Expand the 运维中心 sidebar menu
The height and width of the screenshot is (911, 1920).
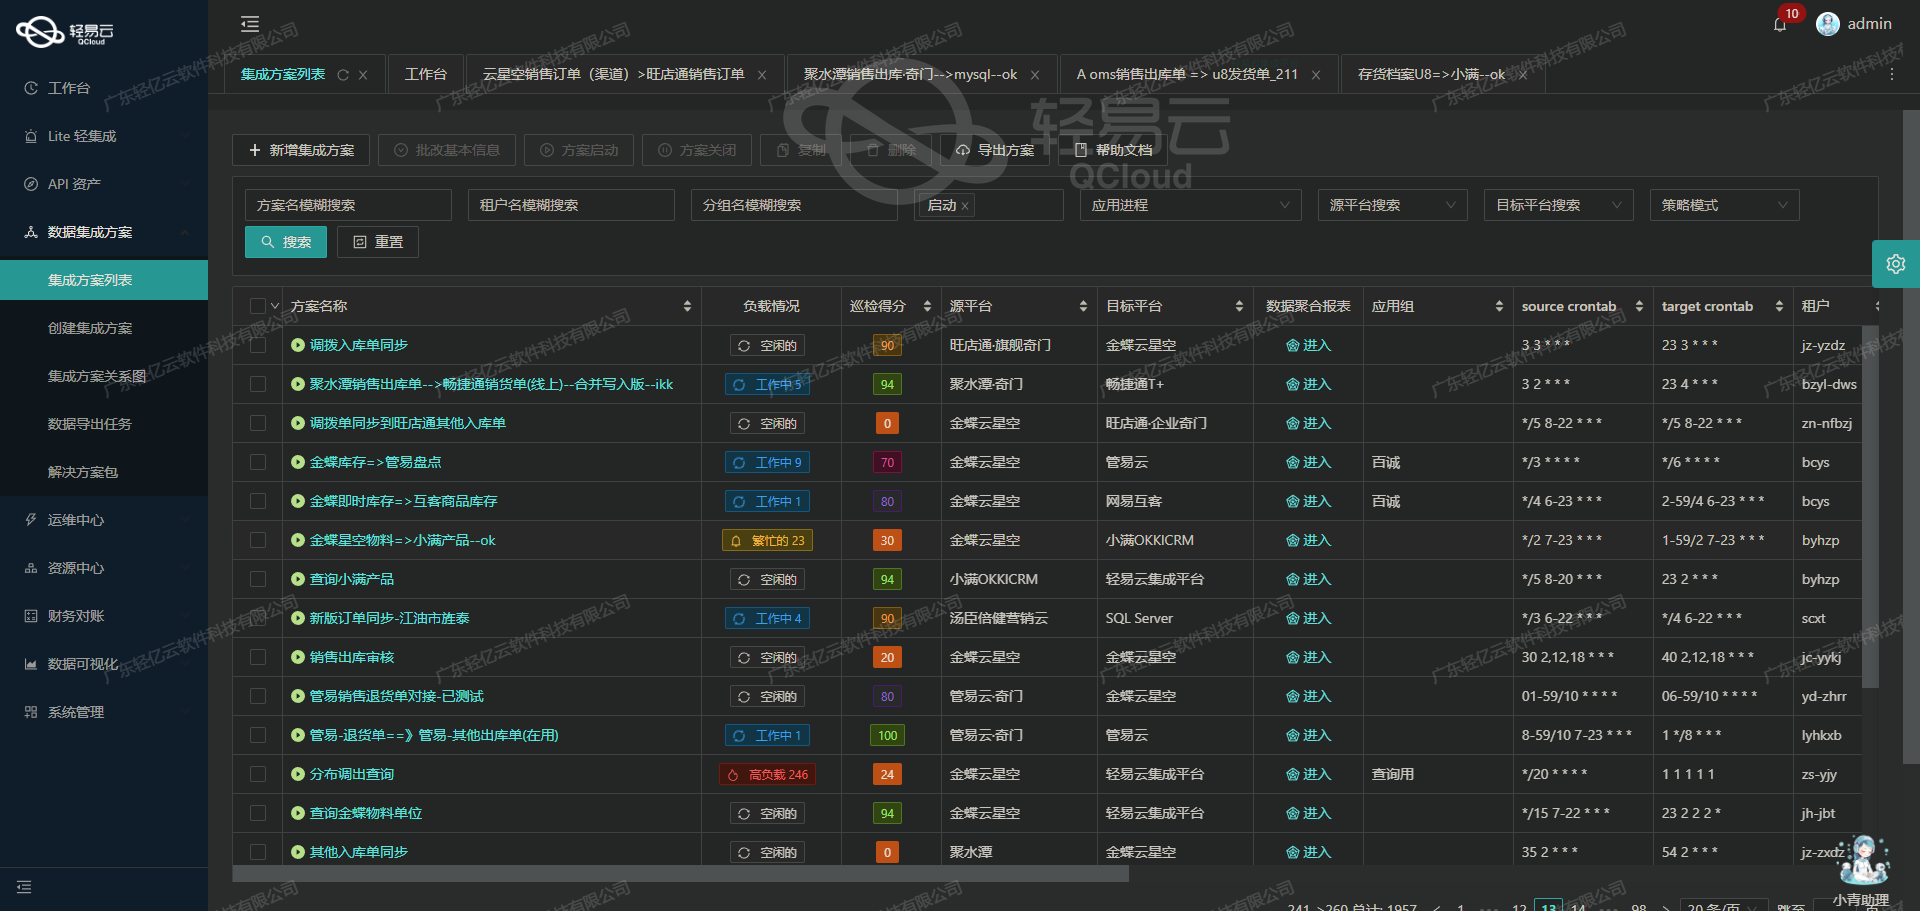[x=104, y=520]
